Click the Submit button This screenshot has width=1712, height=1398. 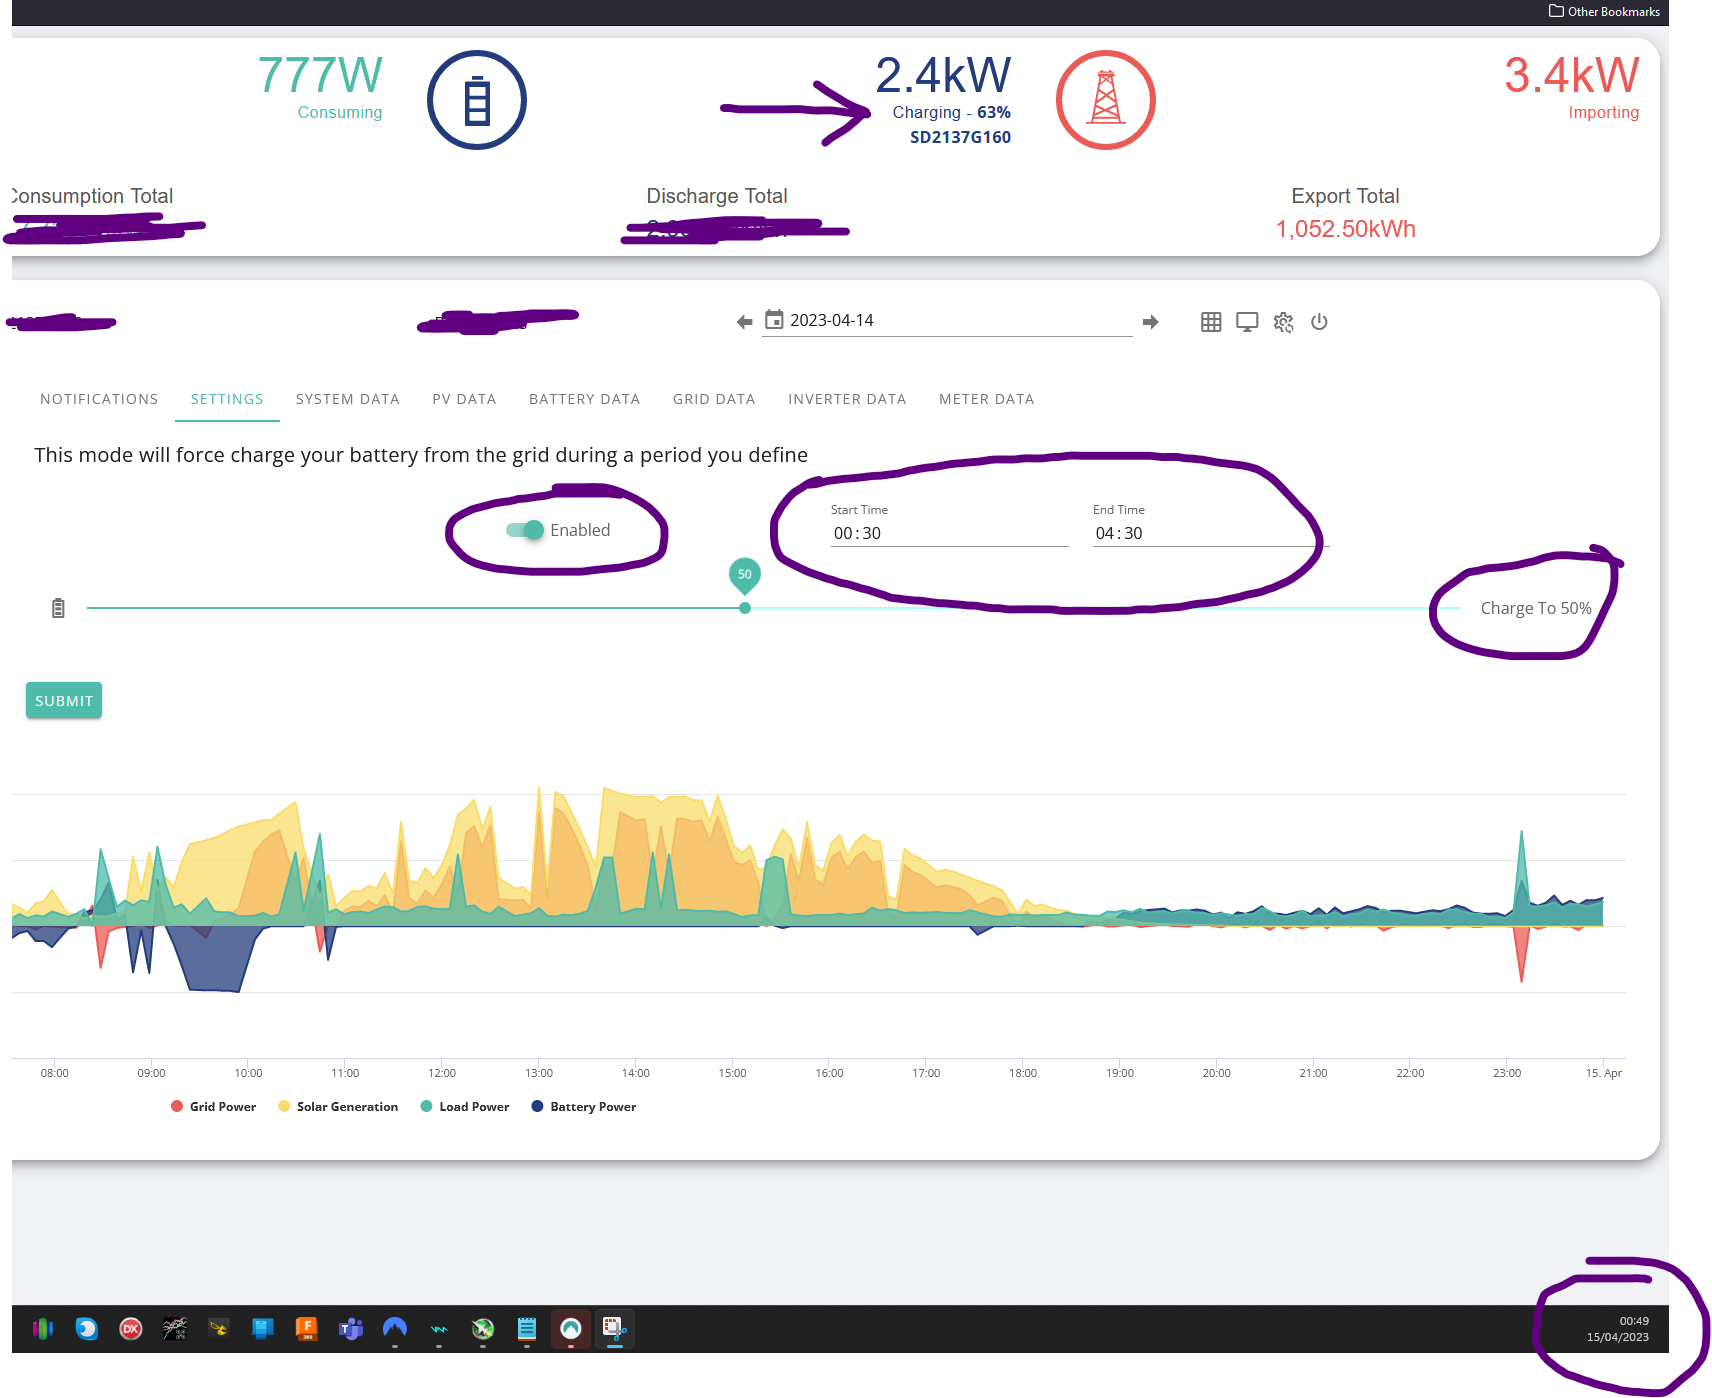point(64,701)
